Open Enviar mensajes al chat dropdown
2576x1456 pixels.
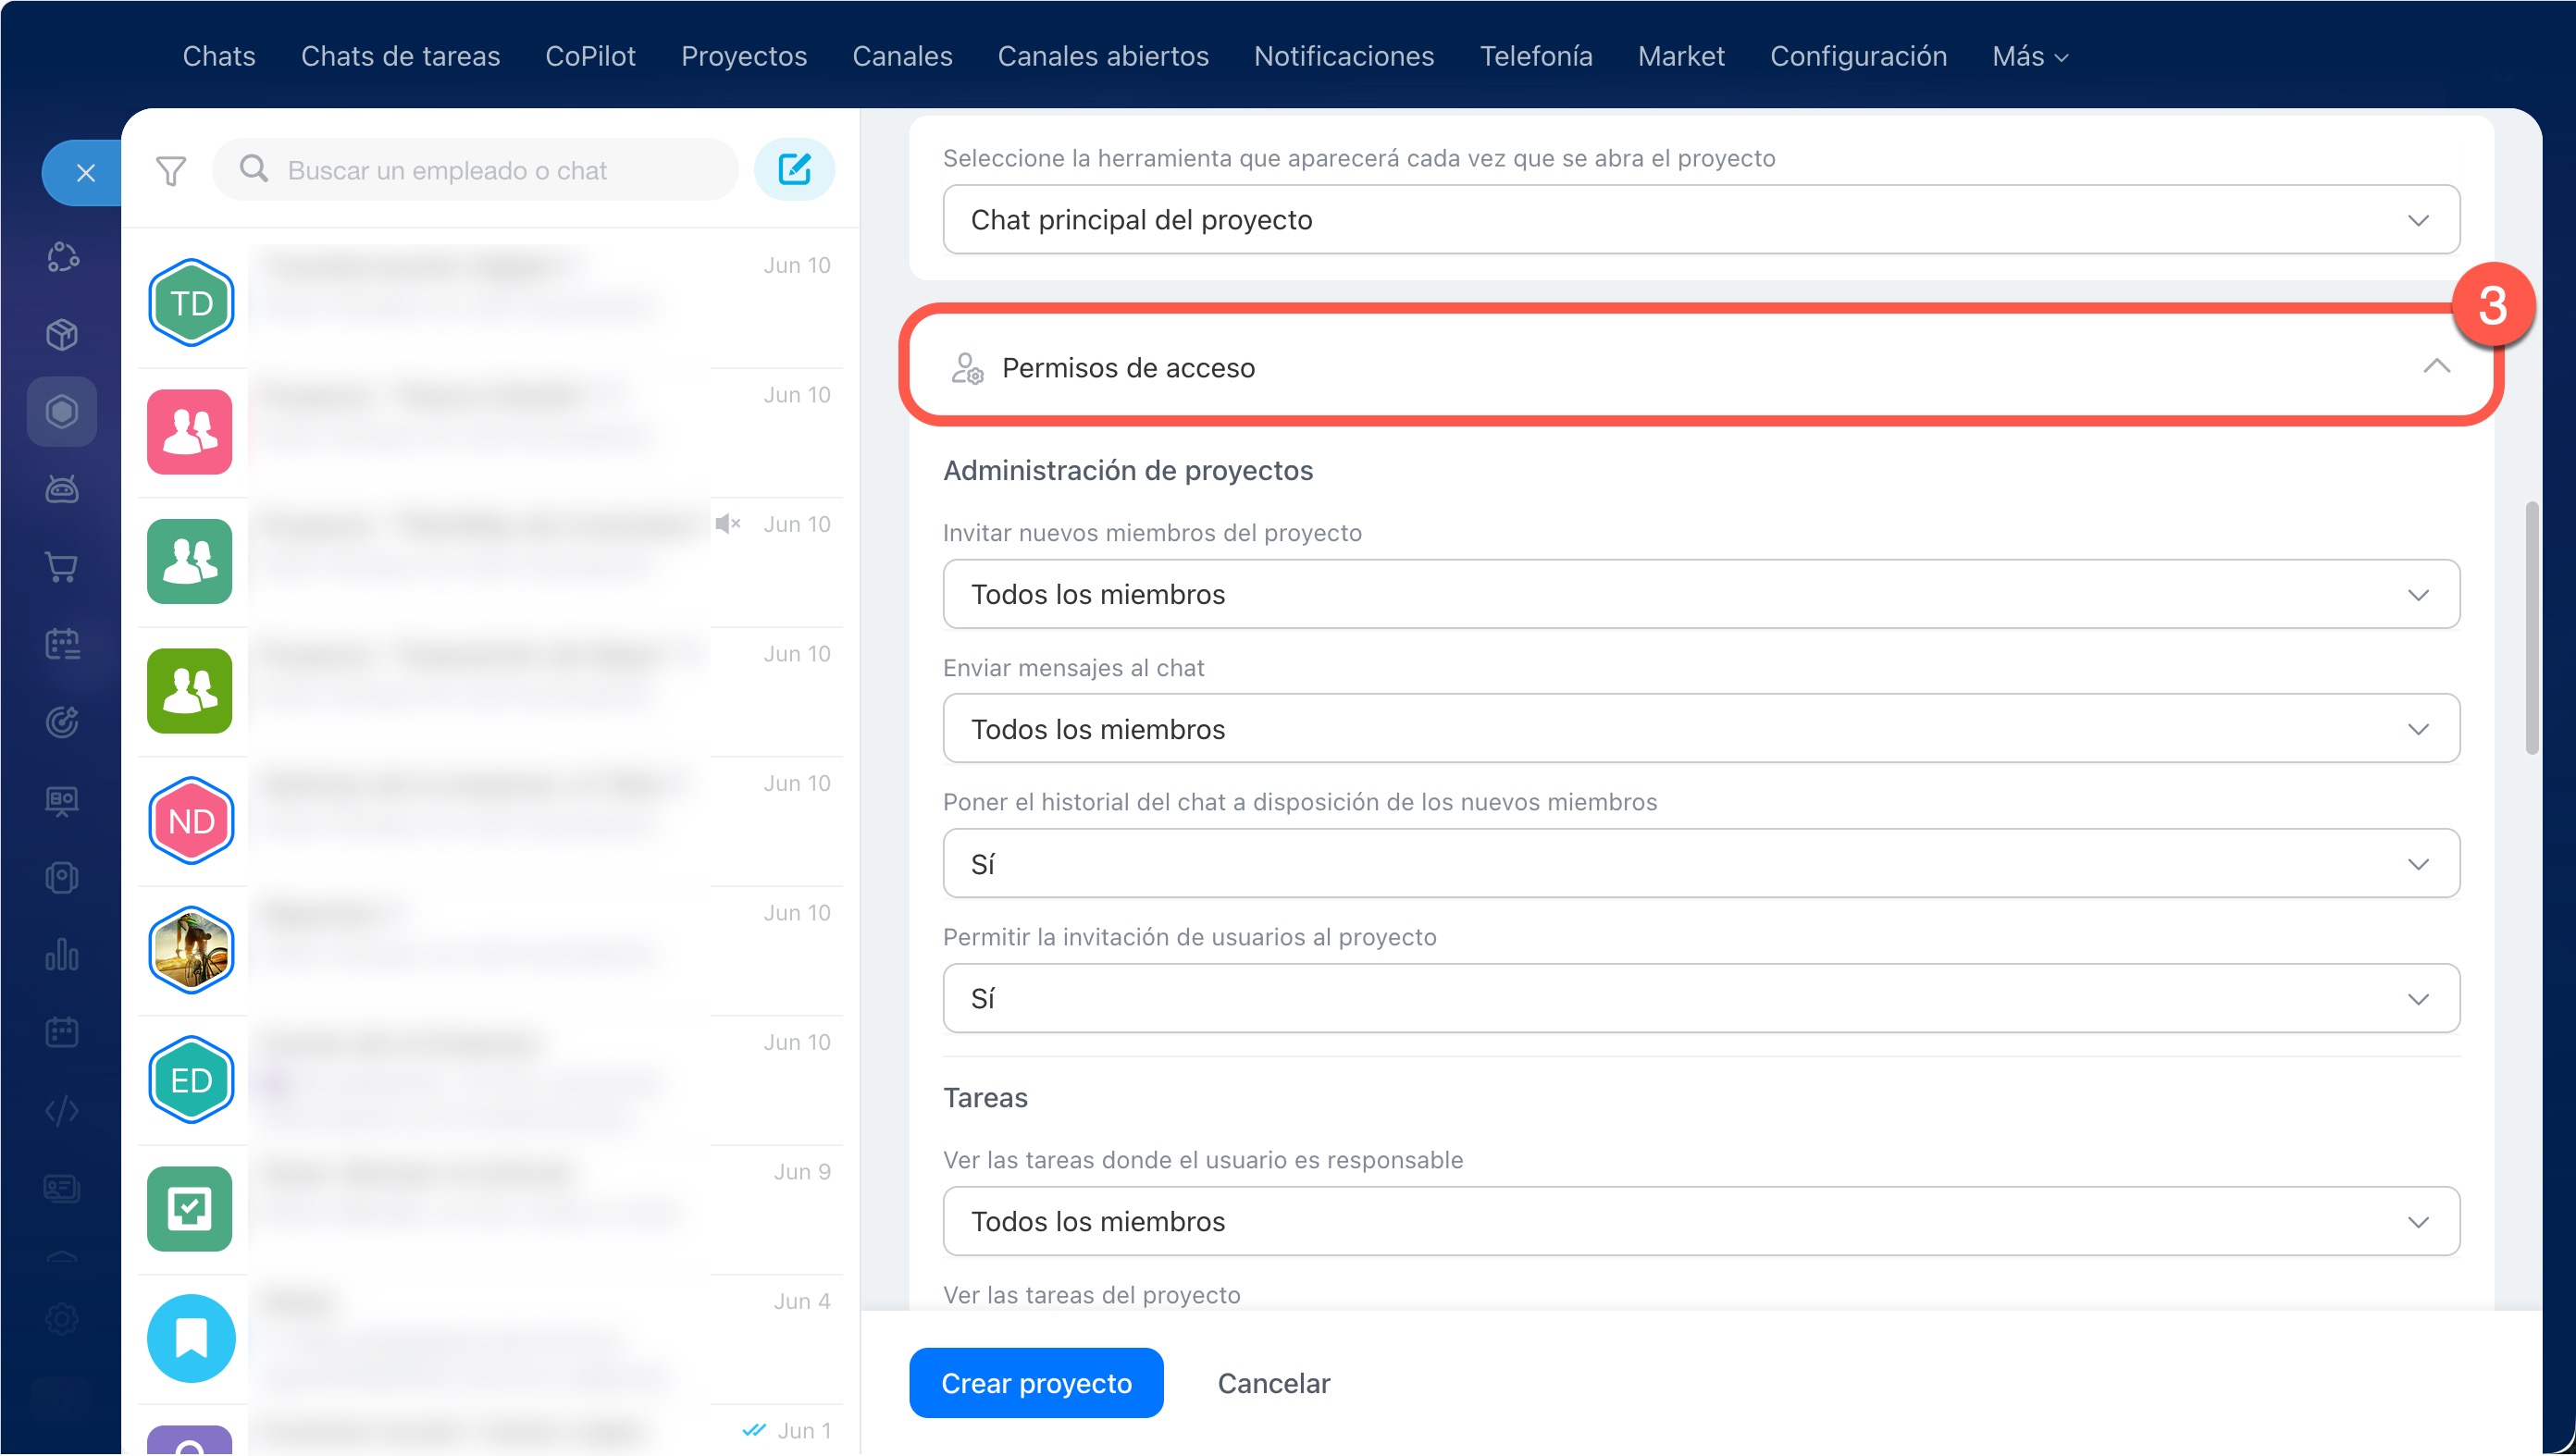click(1701, 729)
